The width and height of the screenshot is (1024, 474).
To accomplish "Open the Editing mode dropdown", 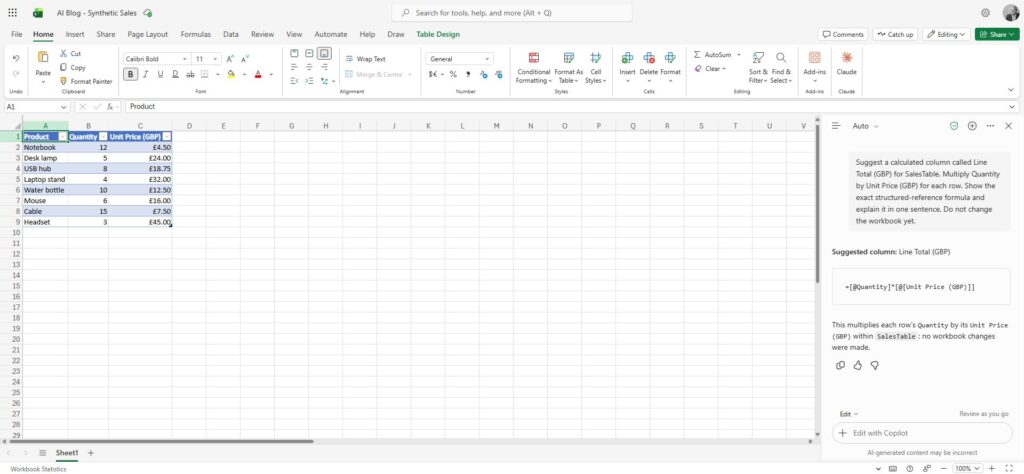I will pos(946,34).
